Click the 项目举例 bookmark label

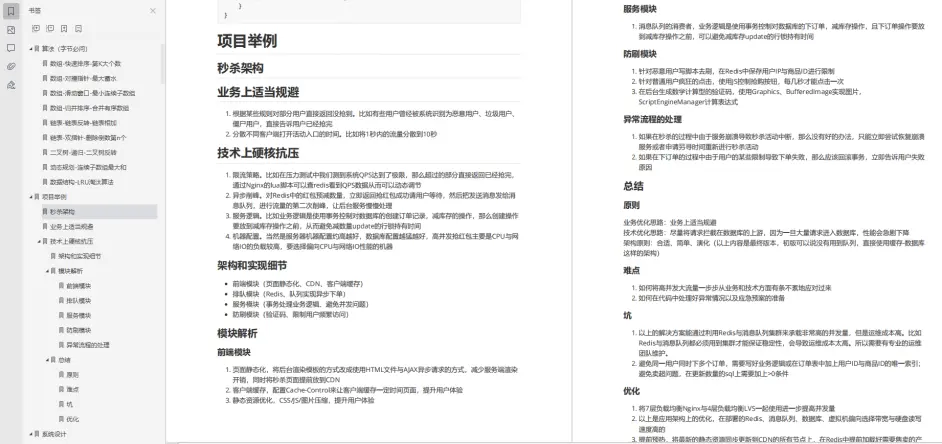click(54, 197)
